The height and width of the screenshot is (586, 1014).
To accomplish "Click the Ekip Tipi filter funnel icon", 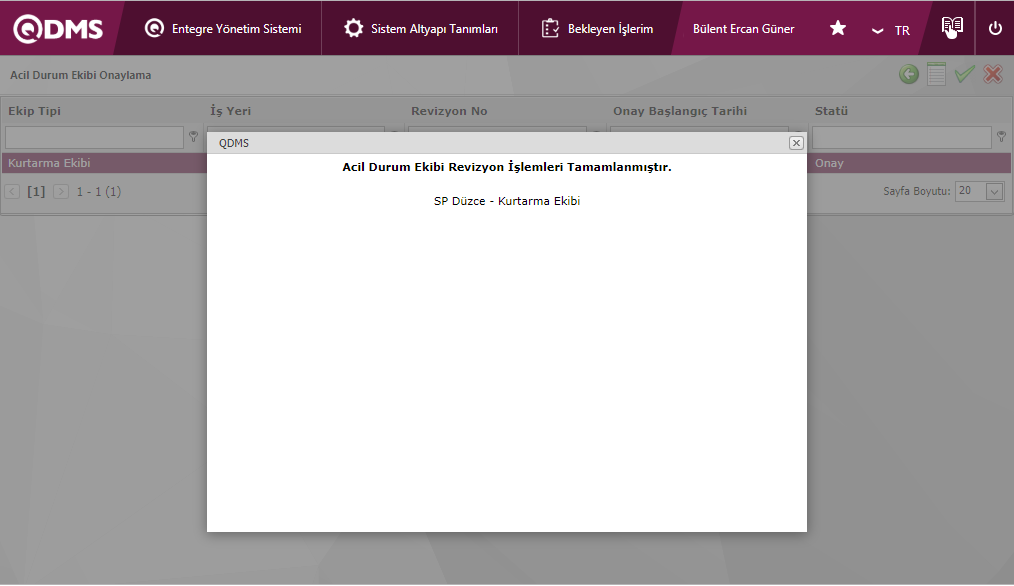I will click(193, 136).
